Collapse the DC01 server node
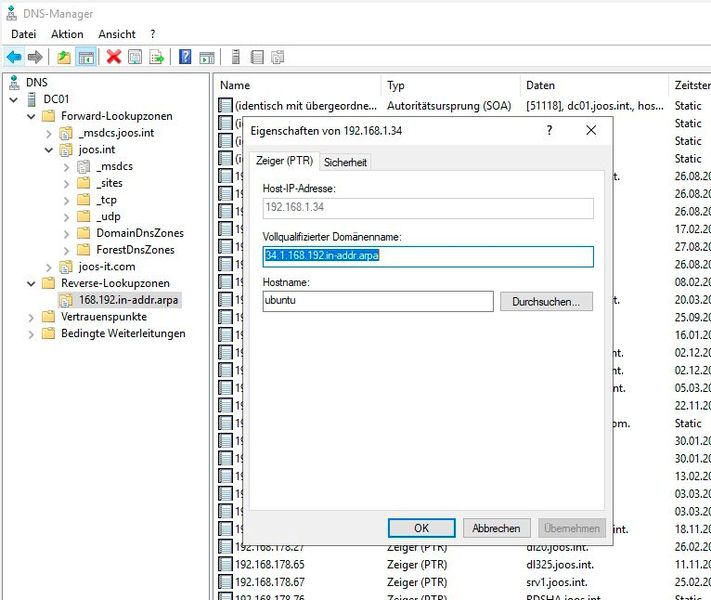This screenshot has height=600, width=711. point(14,99)
